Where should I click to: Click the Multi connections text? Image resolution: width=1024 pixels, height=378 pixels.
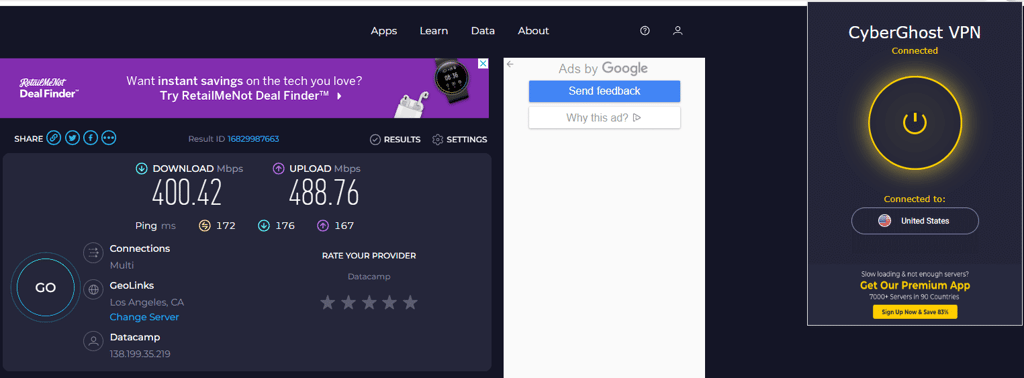122,265
